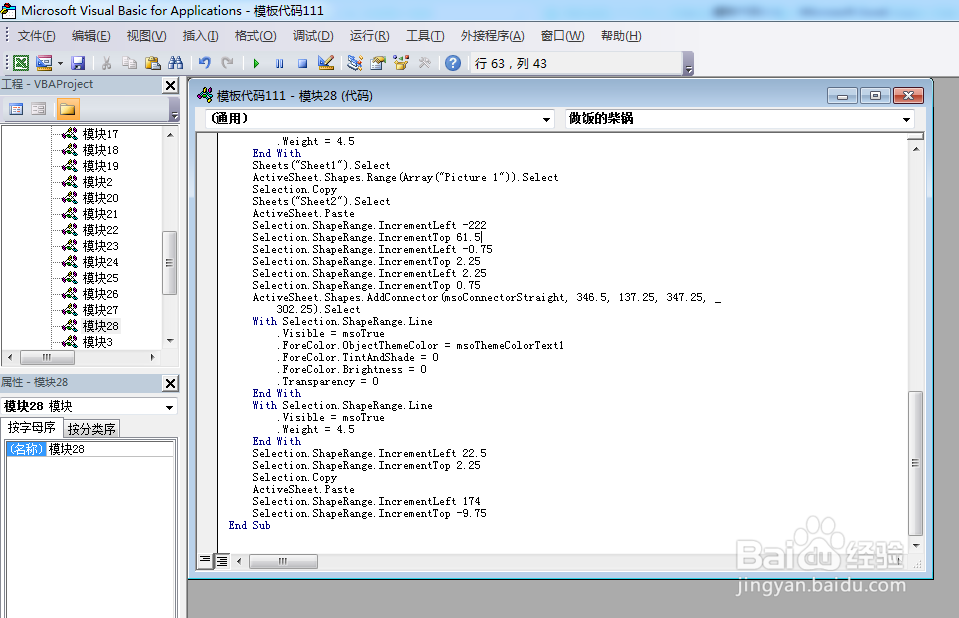The image size is (959, 618).
Task: Open the 文件(F) menu
Action: 37,36
